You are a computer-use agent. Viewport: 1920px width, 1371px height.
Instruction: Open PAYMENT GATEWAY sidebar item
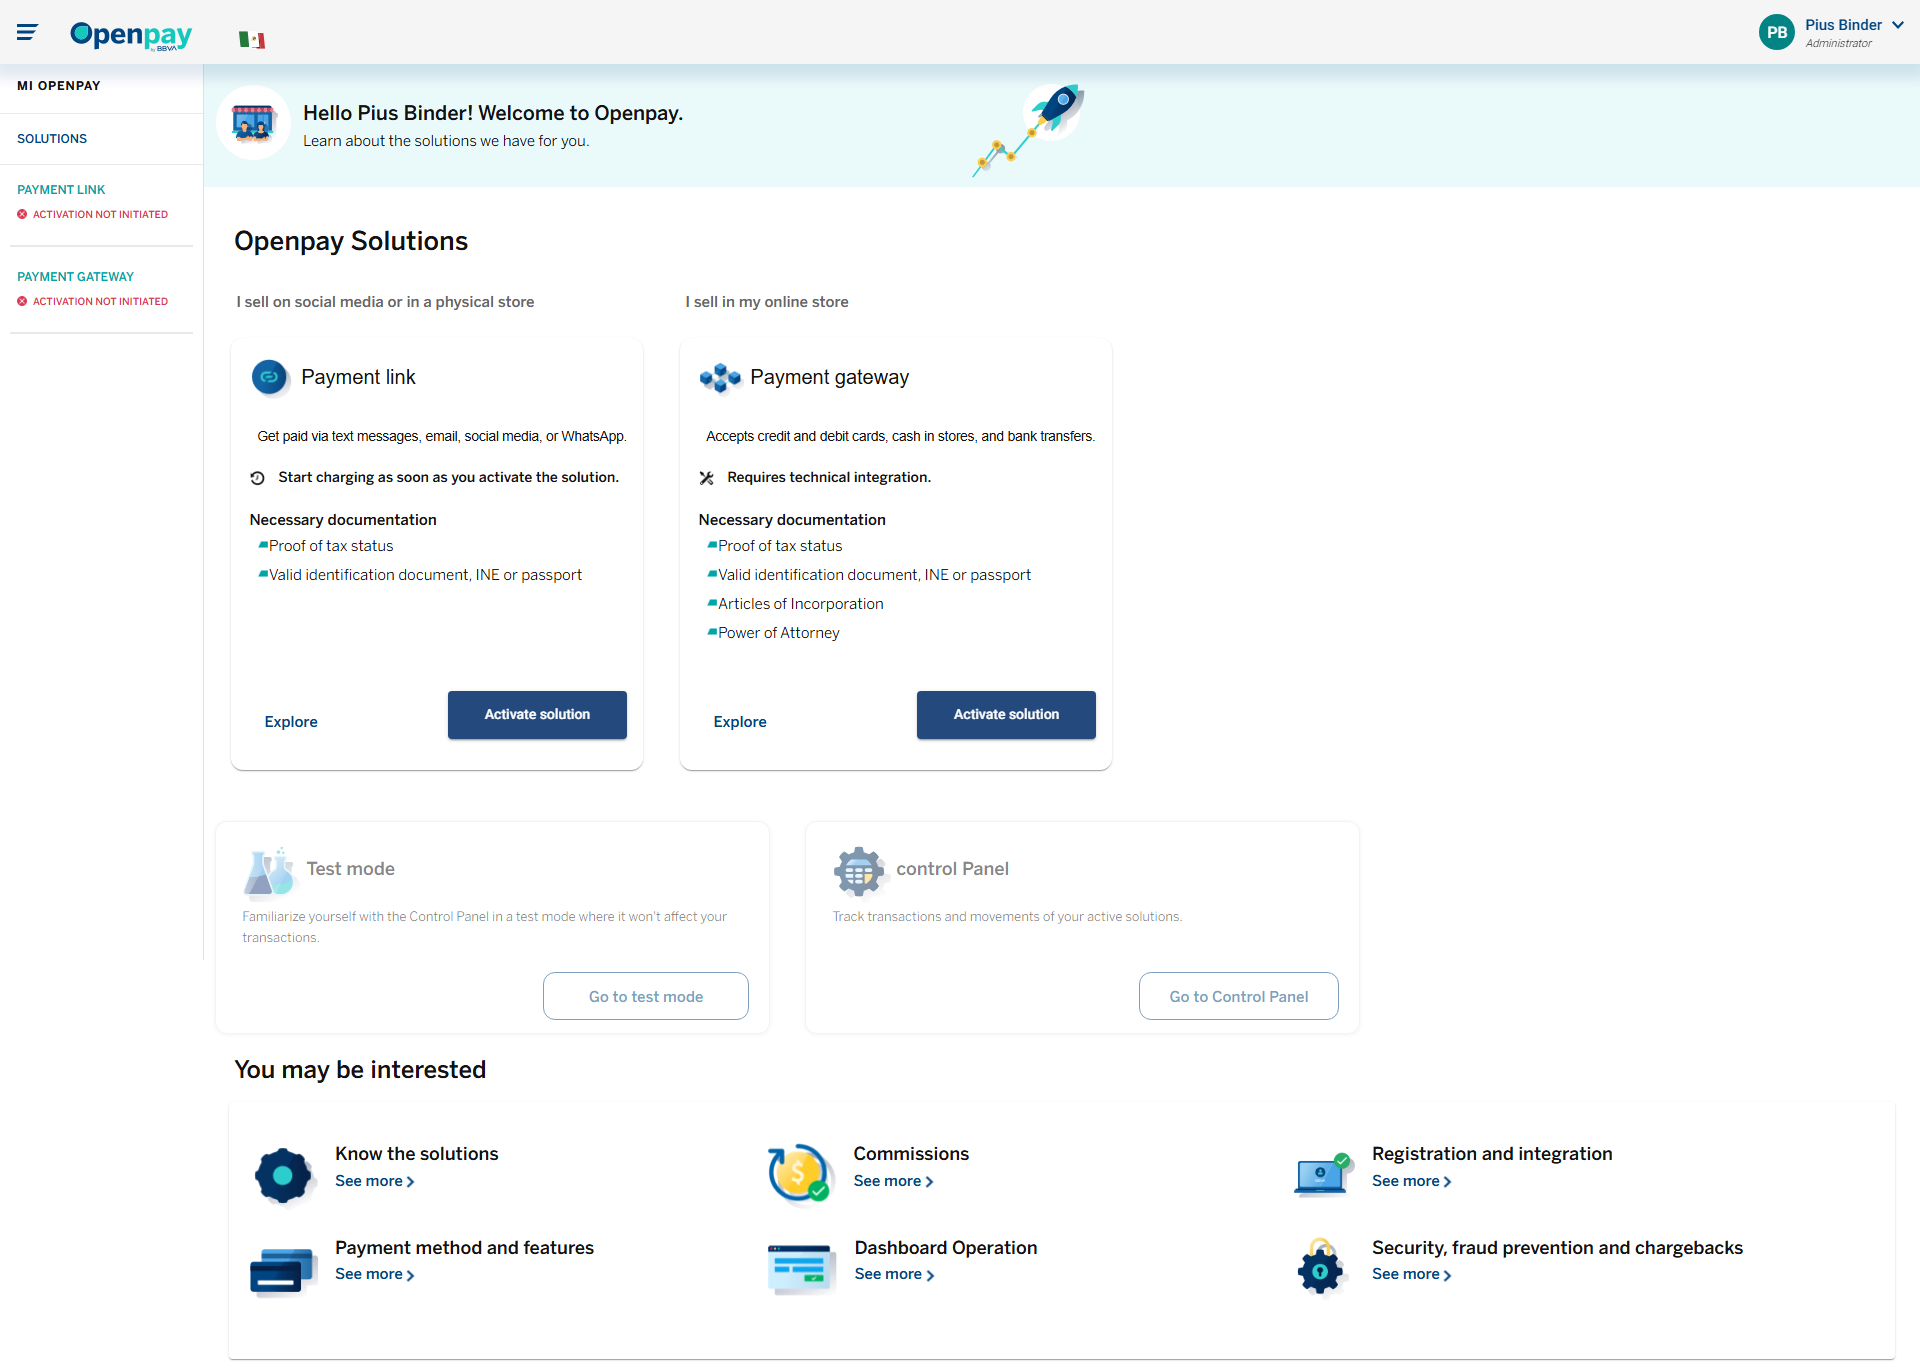click(x=75, y=277)
